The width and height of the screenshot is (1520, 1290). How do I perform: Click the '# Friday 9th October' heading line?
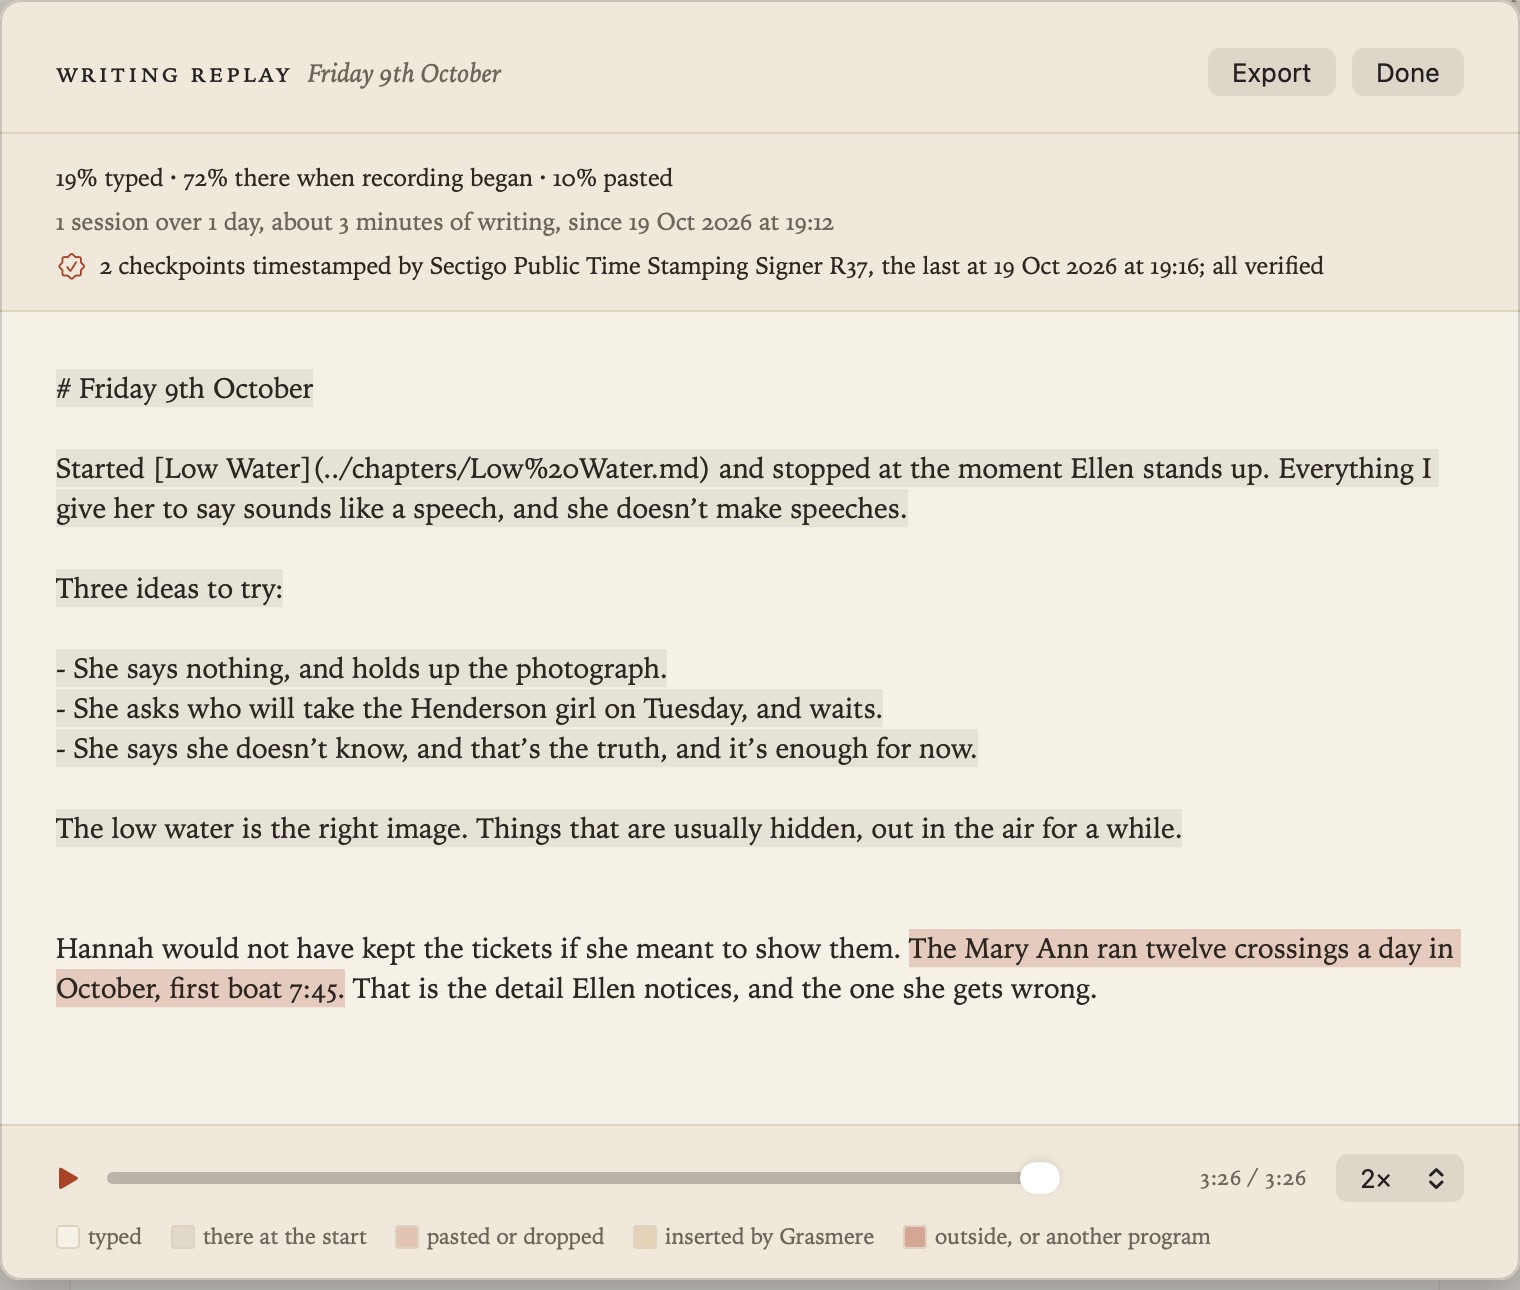[x=185, y=388]
